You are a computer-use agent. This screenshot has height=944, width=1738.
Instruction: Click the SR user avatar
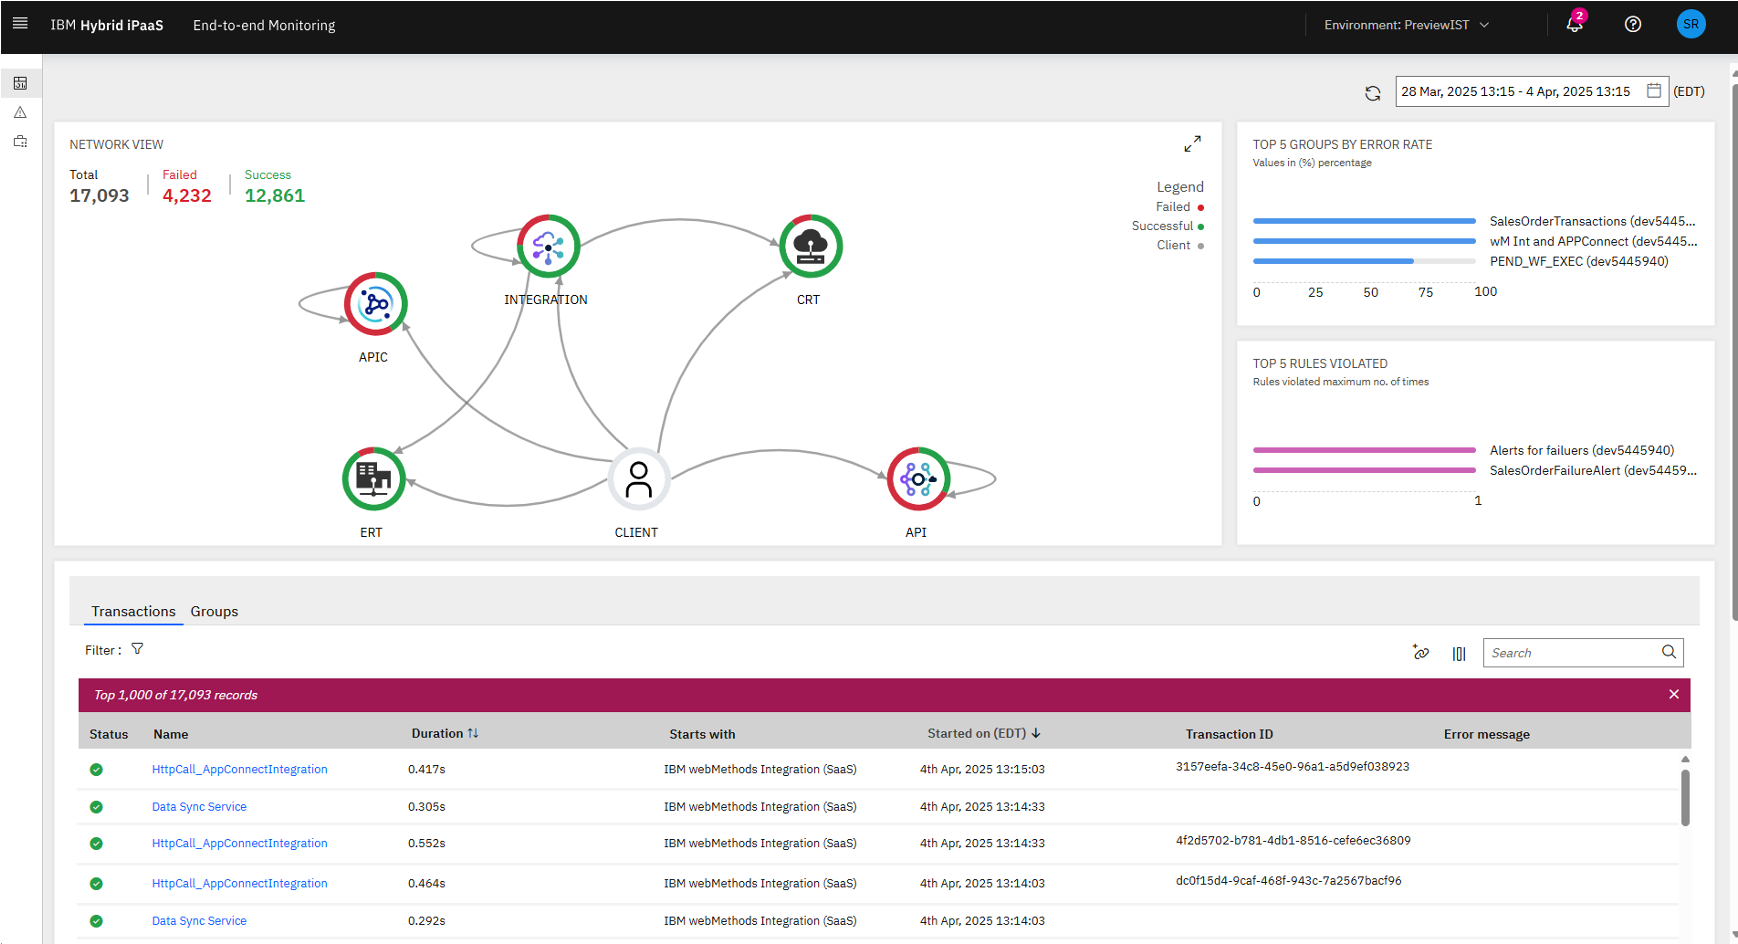coord(1691,24)
